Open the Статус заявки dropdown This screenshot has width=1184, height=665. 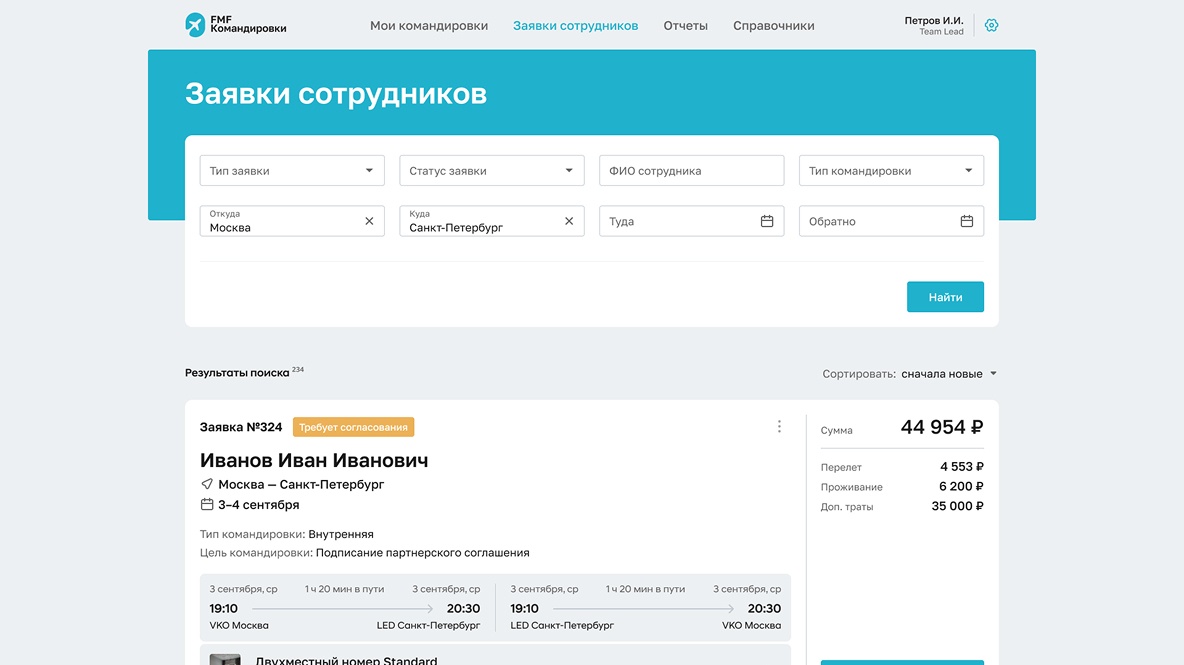pos(491,170)
